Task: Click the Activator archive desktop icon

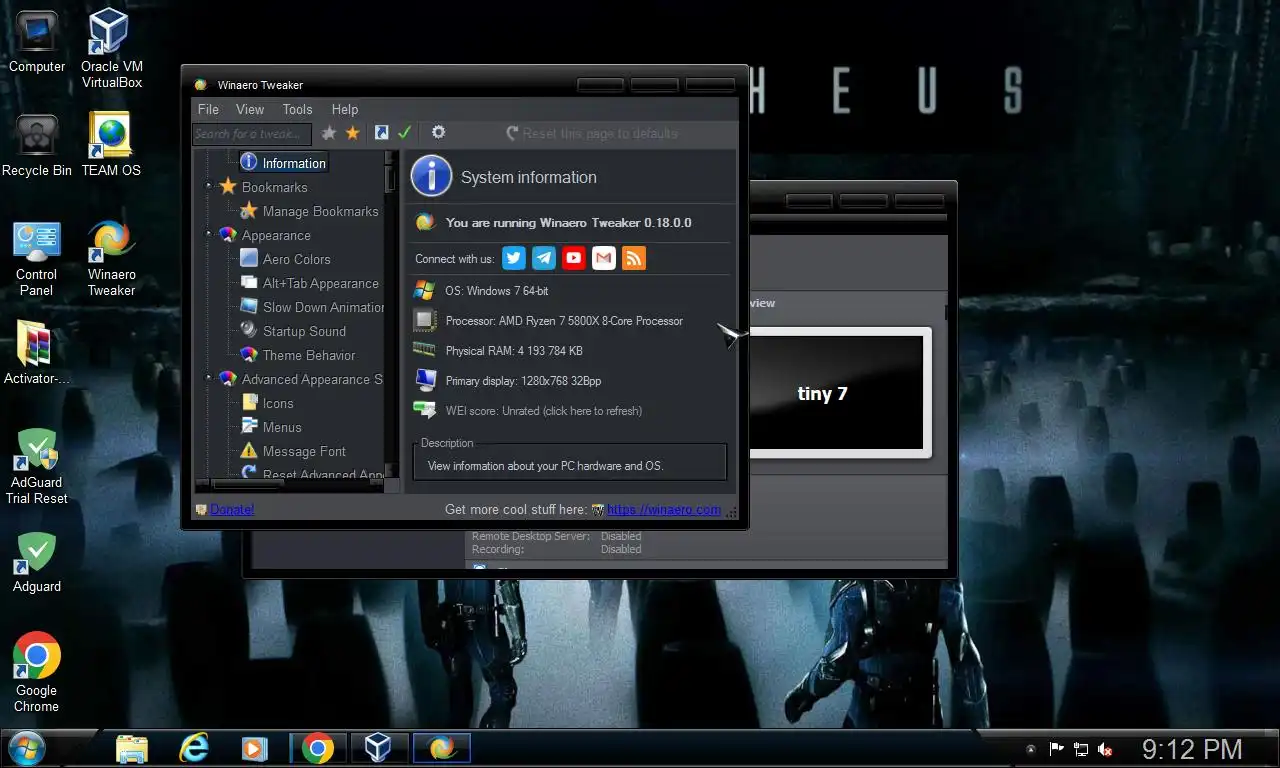Action: pyautogui.click(x=37, y=354)
